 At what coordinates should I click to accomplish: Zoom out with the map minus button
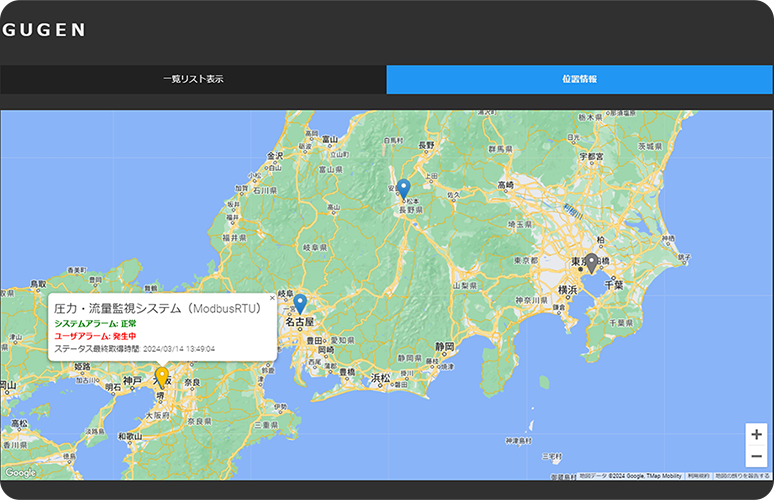756,457
